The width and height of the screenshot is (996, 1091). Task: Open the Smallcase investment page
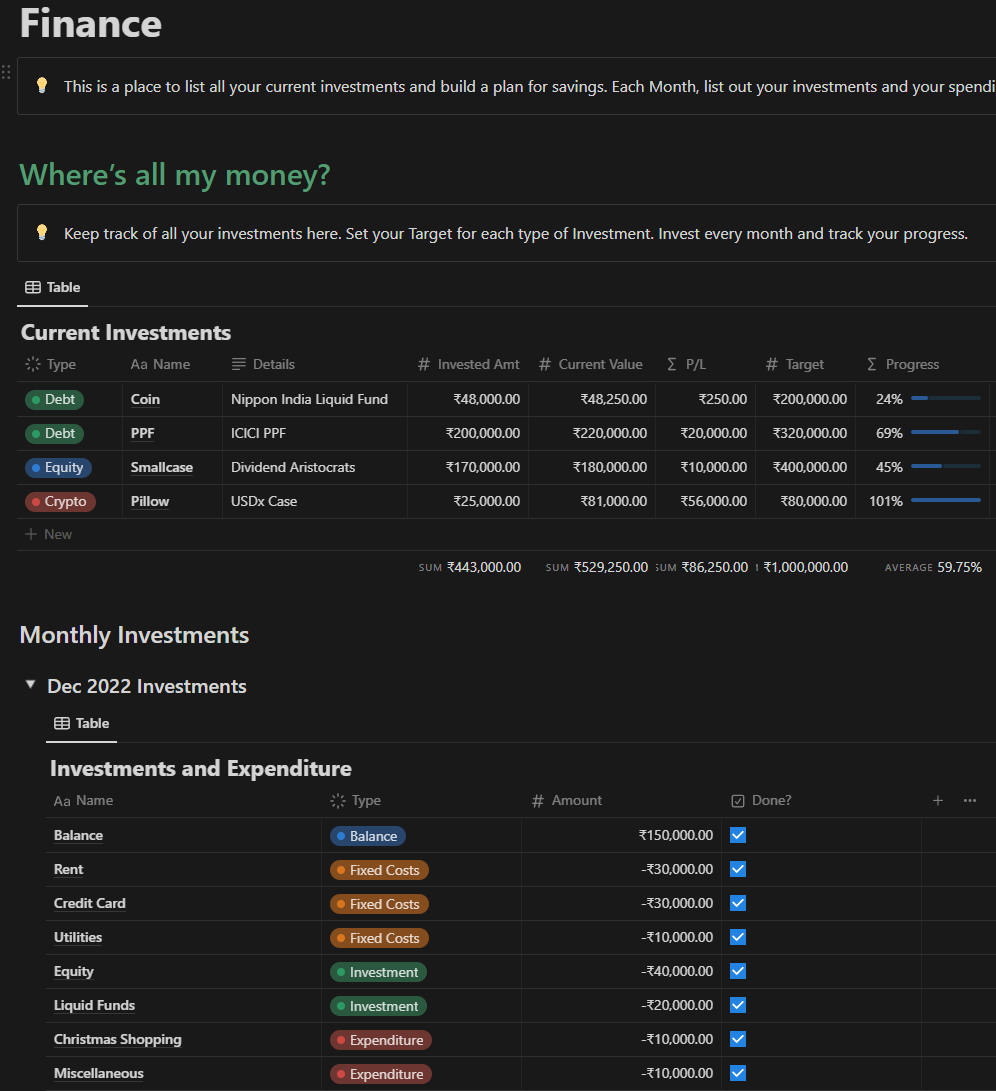click(x=161, y=468)
